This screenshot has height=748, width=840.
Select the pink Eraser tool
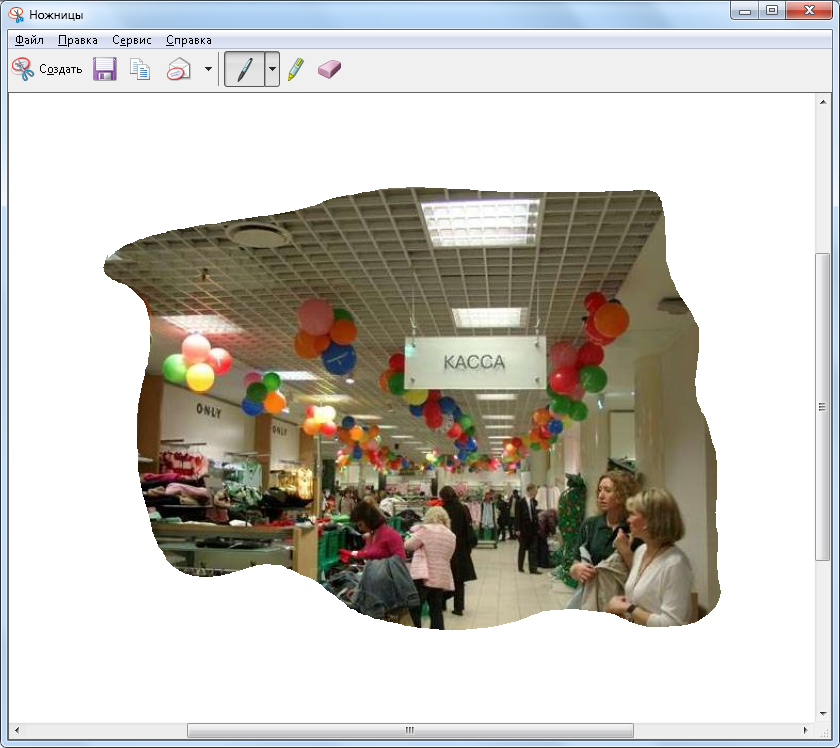click(329, 69)
